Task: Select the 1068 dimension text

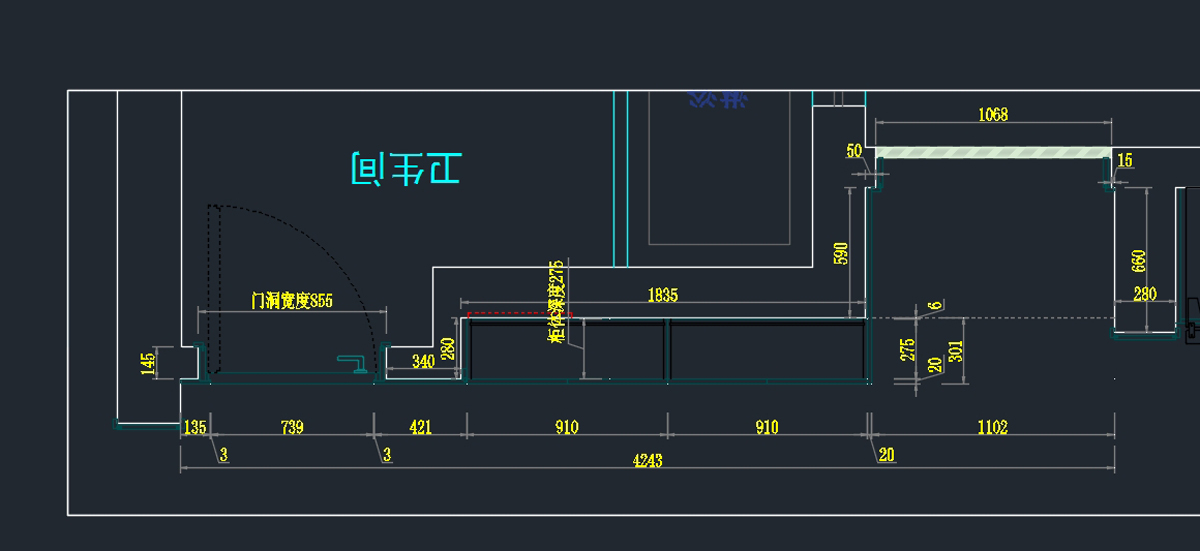Action: point(992,115)
